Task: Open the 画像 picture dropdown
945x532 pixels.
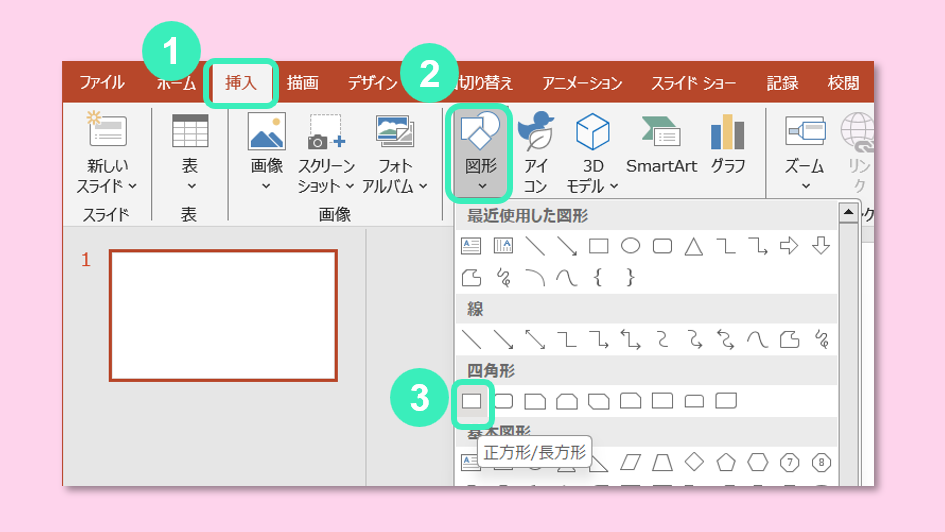Action: click(x=266, y=151)
